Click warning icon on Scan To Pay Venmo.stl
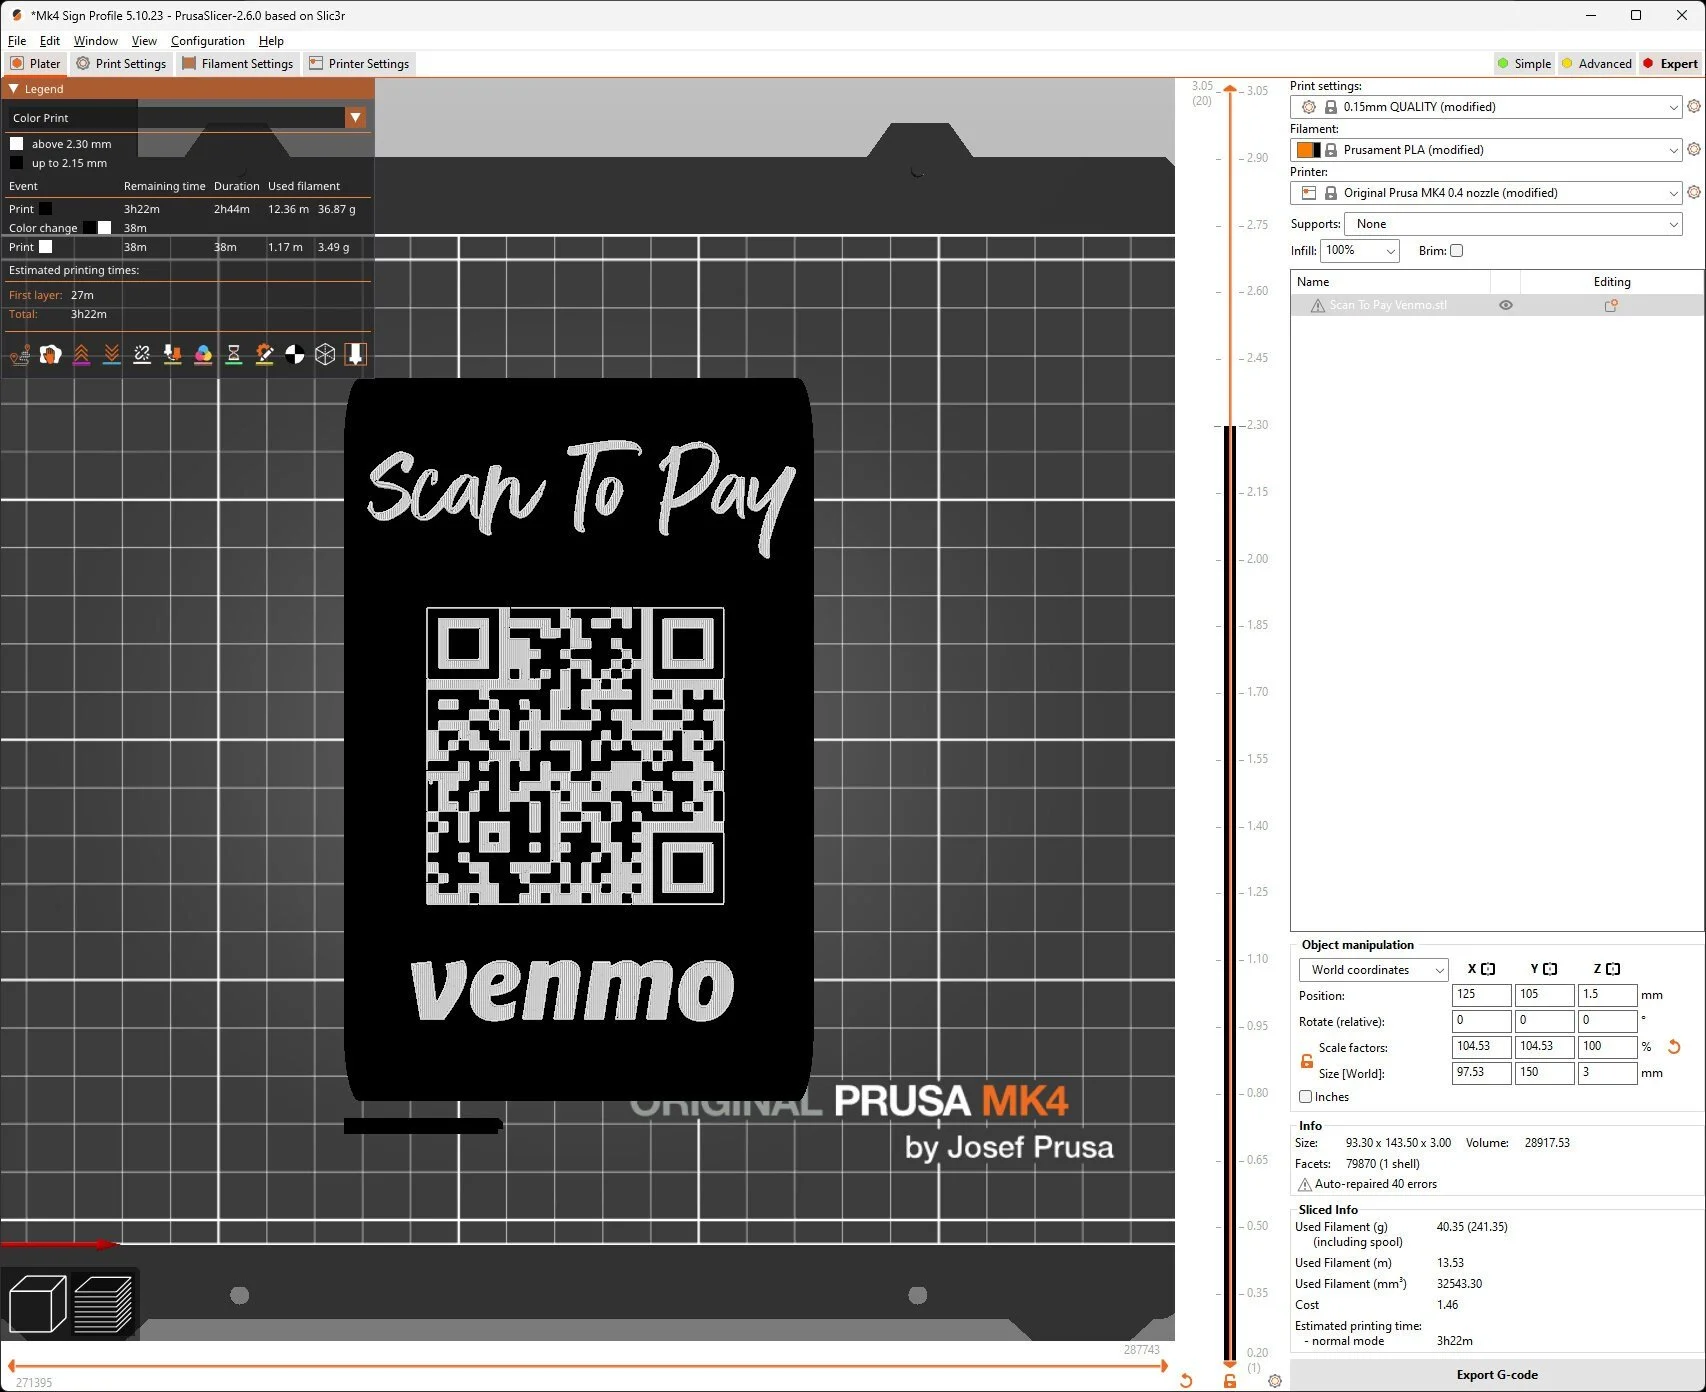1706x1392 pixels. coord(1317,305)
